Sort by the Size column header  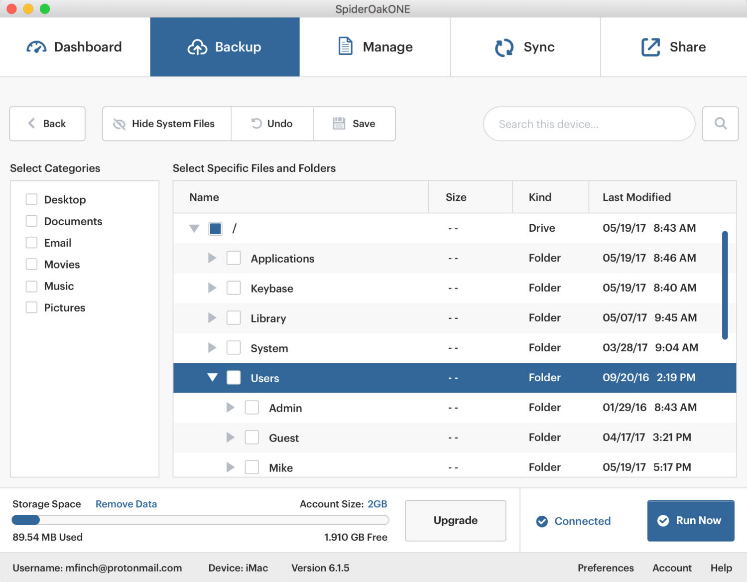click(x=471, y=197)
